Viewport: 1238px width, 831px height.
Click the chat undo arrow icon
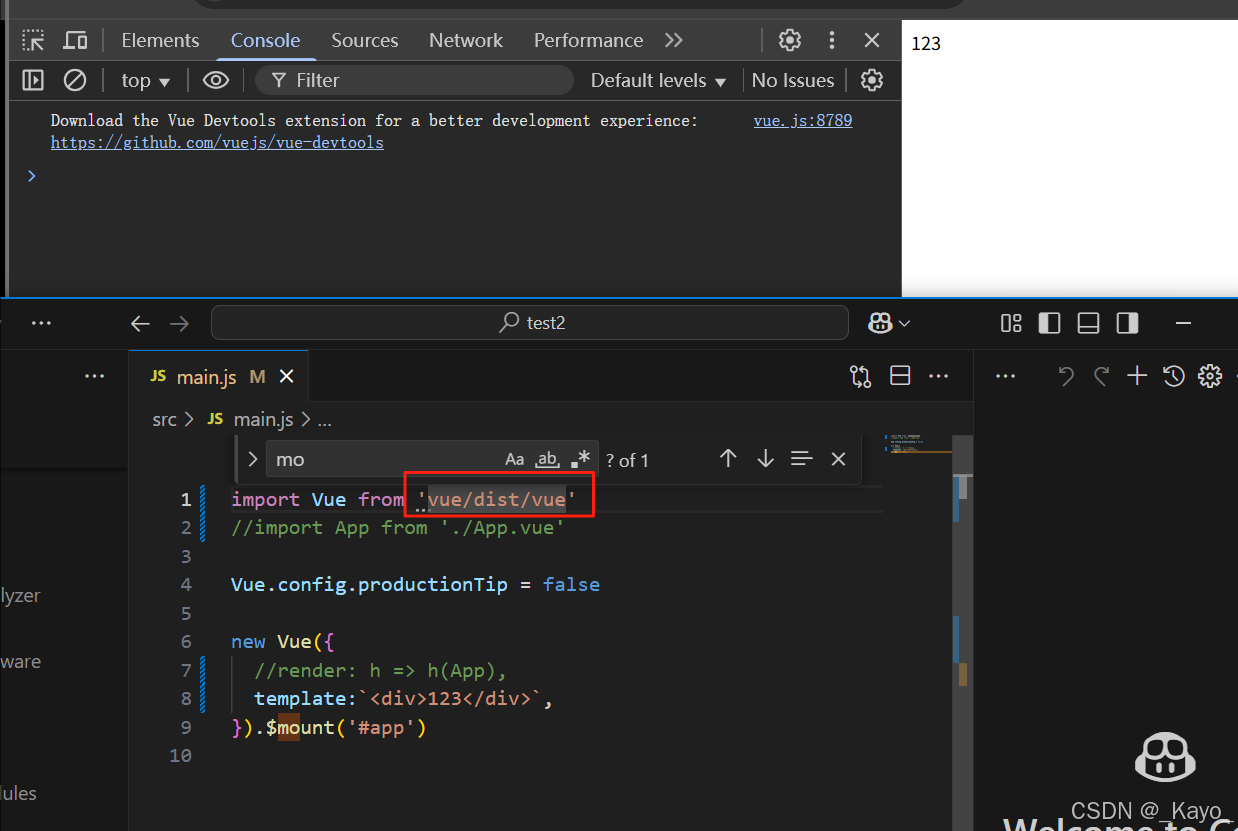click(1066, 376)
